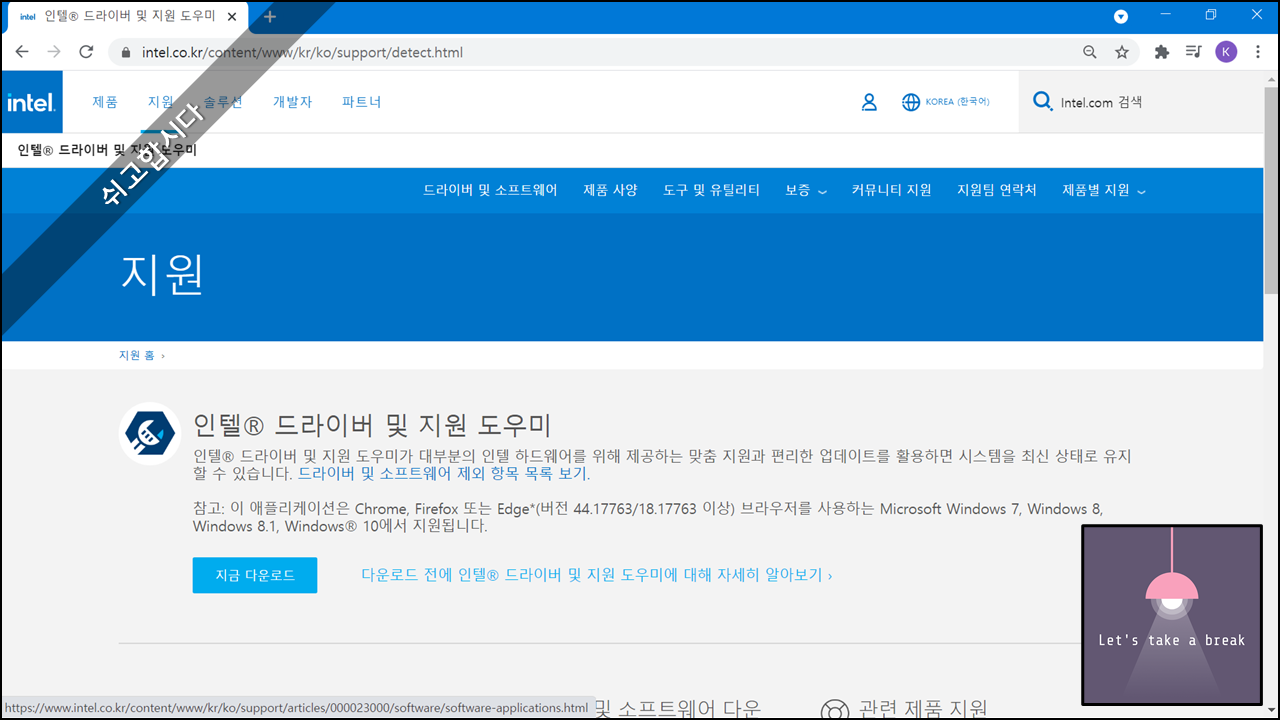Image resolution: width=1280 pixels, height=720 pixels.
Task: Open a new tab with plus button
Action: tap(270, 17)
